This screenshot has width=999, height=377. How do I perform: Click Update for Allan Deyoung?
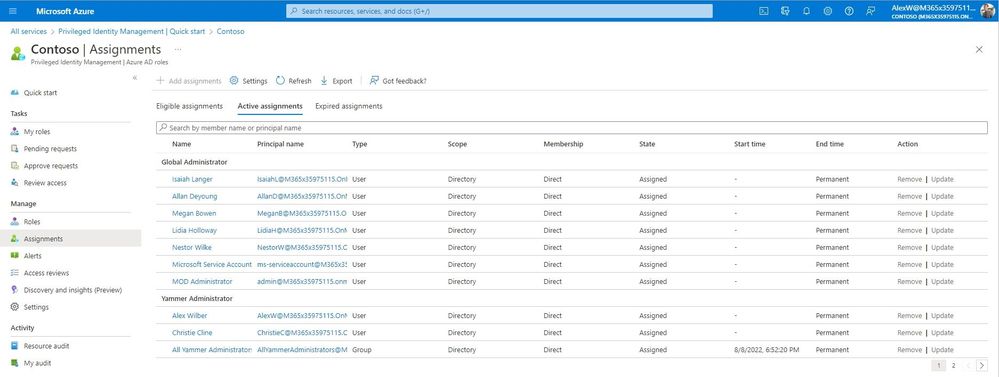[x=942, y=196]
